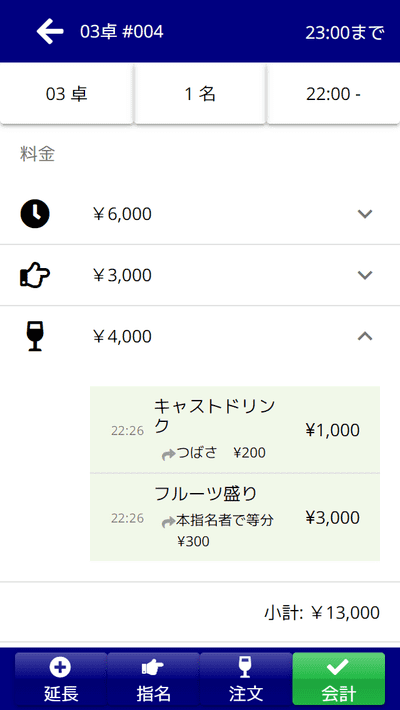This screenshot has width=400, height=710.
Task: Click the pointing hand nomination fee icon
Action: [x=35, y=275]
